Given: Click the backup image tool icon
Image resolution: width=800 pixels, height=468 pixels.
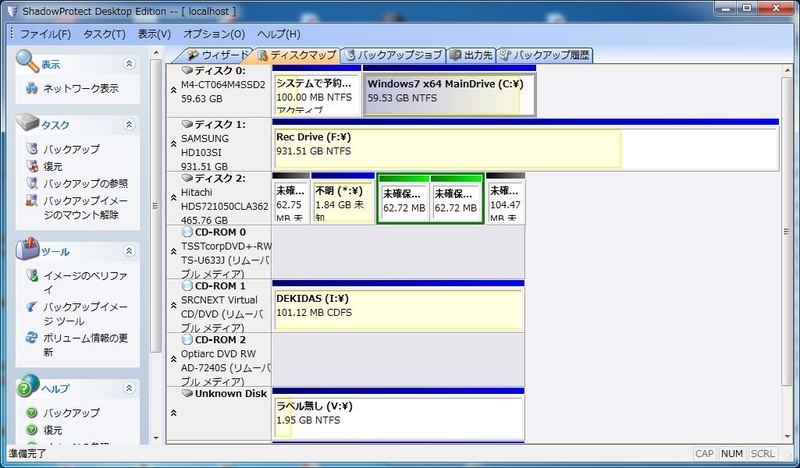Looking at the screenshot, I should 32,307.
